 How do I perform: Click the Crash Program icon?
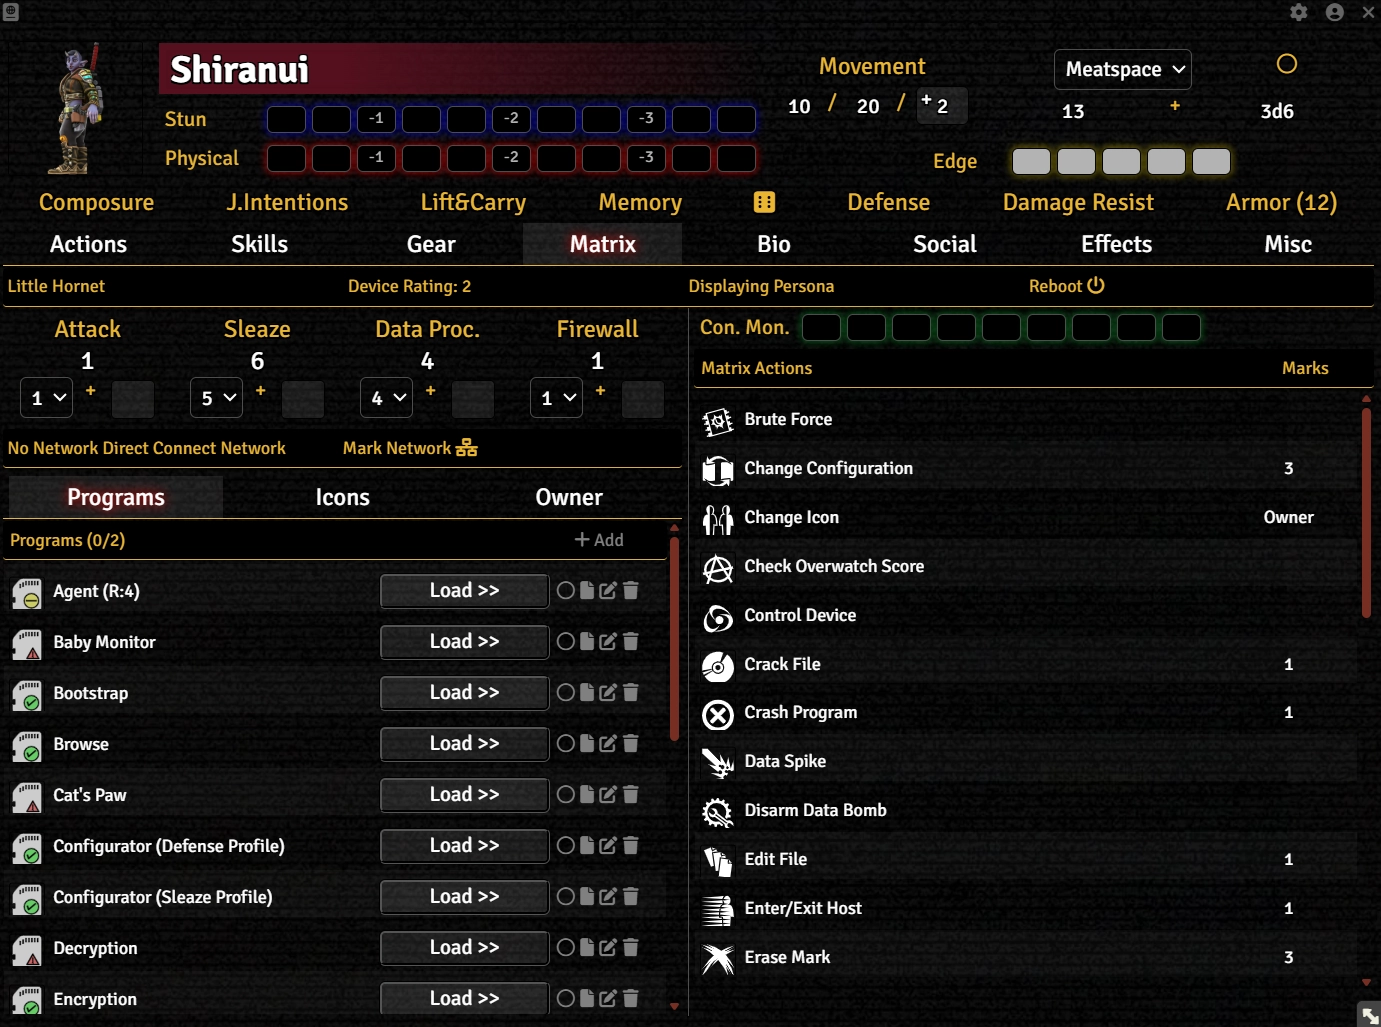point(717,714)
